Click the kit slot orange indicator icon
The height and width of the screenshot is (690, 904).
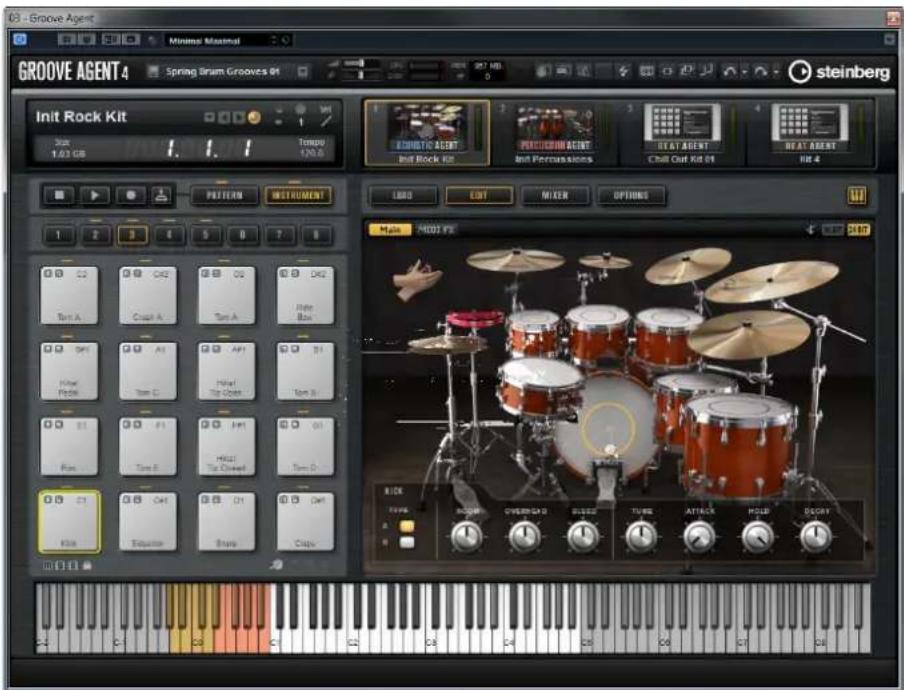point(254,117)
